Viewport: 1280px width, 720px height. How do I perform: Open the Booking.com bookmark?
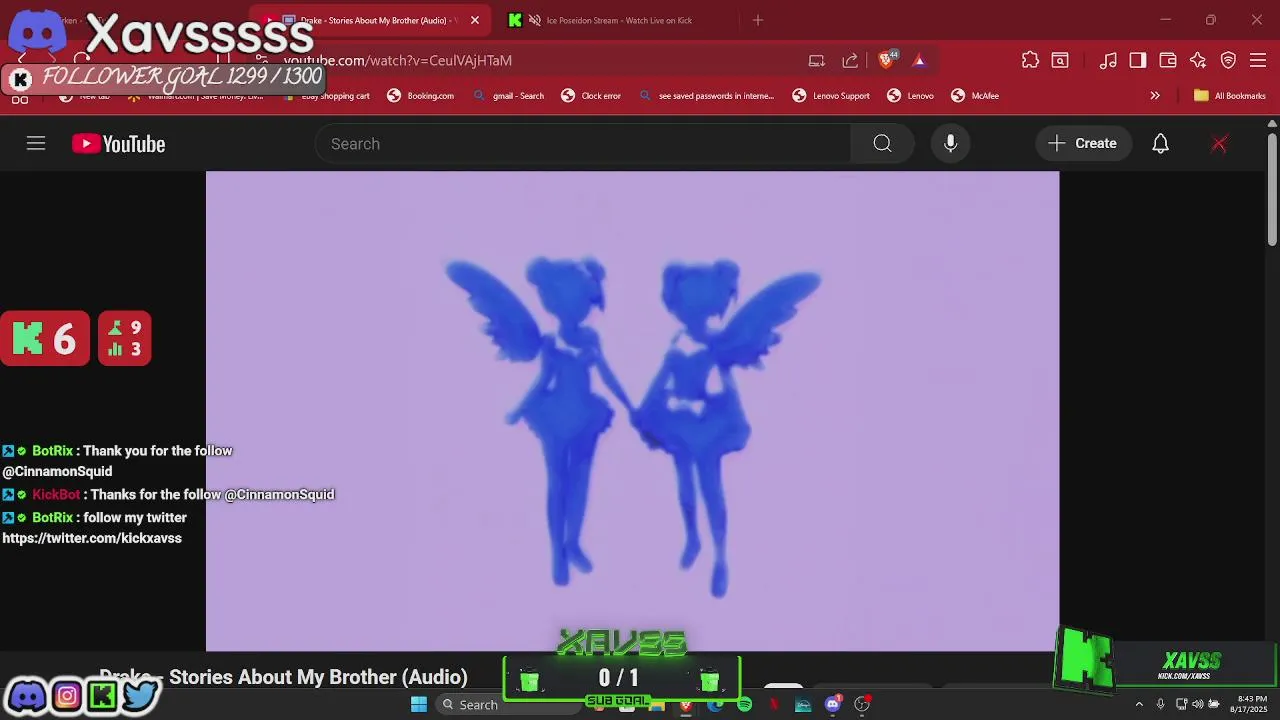tap(421, 96)
